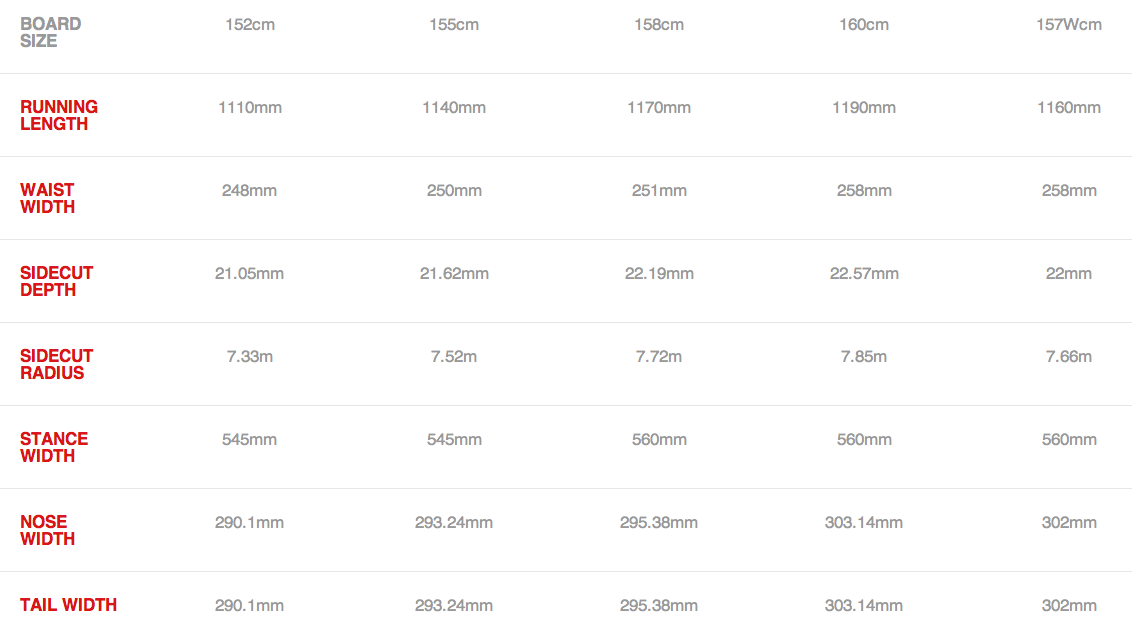The image size is (1132, 630).
Task: Click the 1190mm running length value
Action: pyautogui.click(x=864, y=108)
